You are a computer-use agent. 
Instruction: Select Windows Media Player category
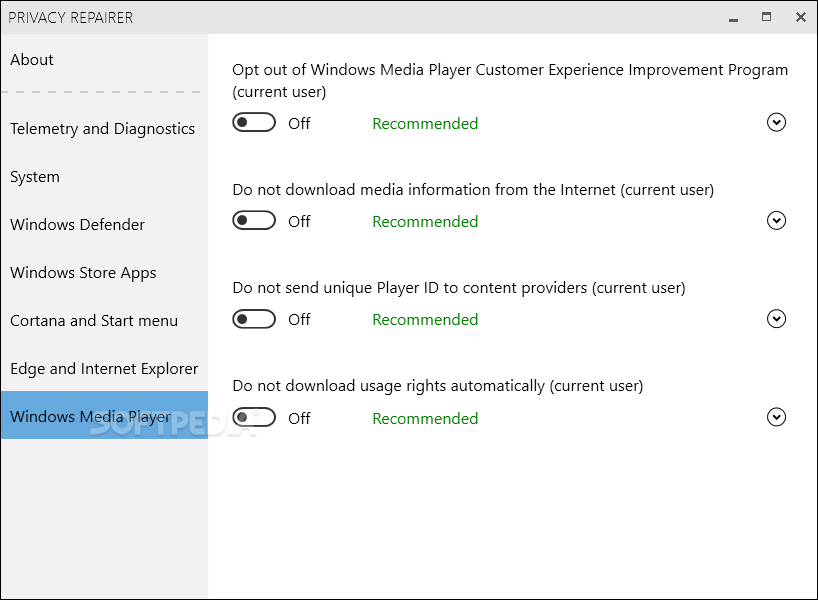click(104, 415)
